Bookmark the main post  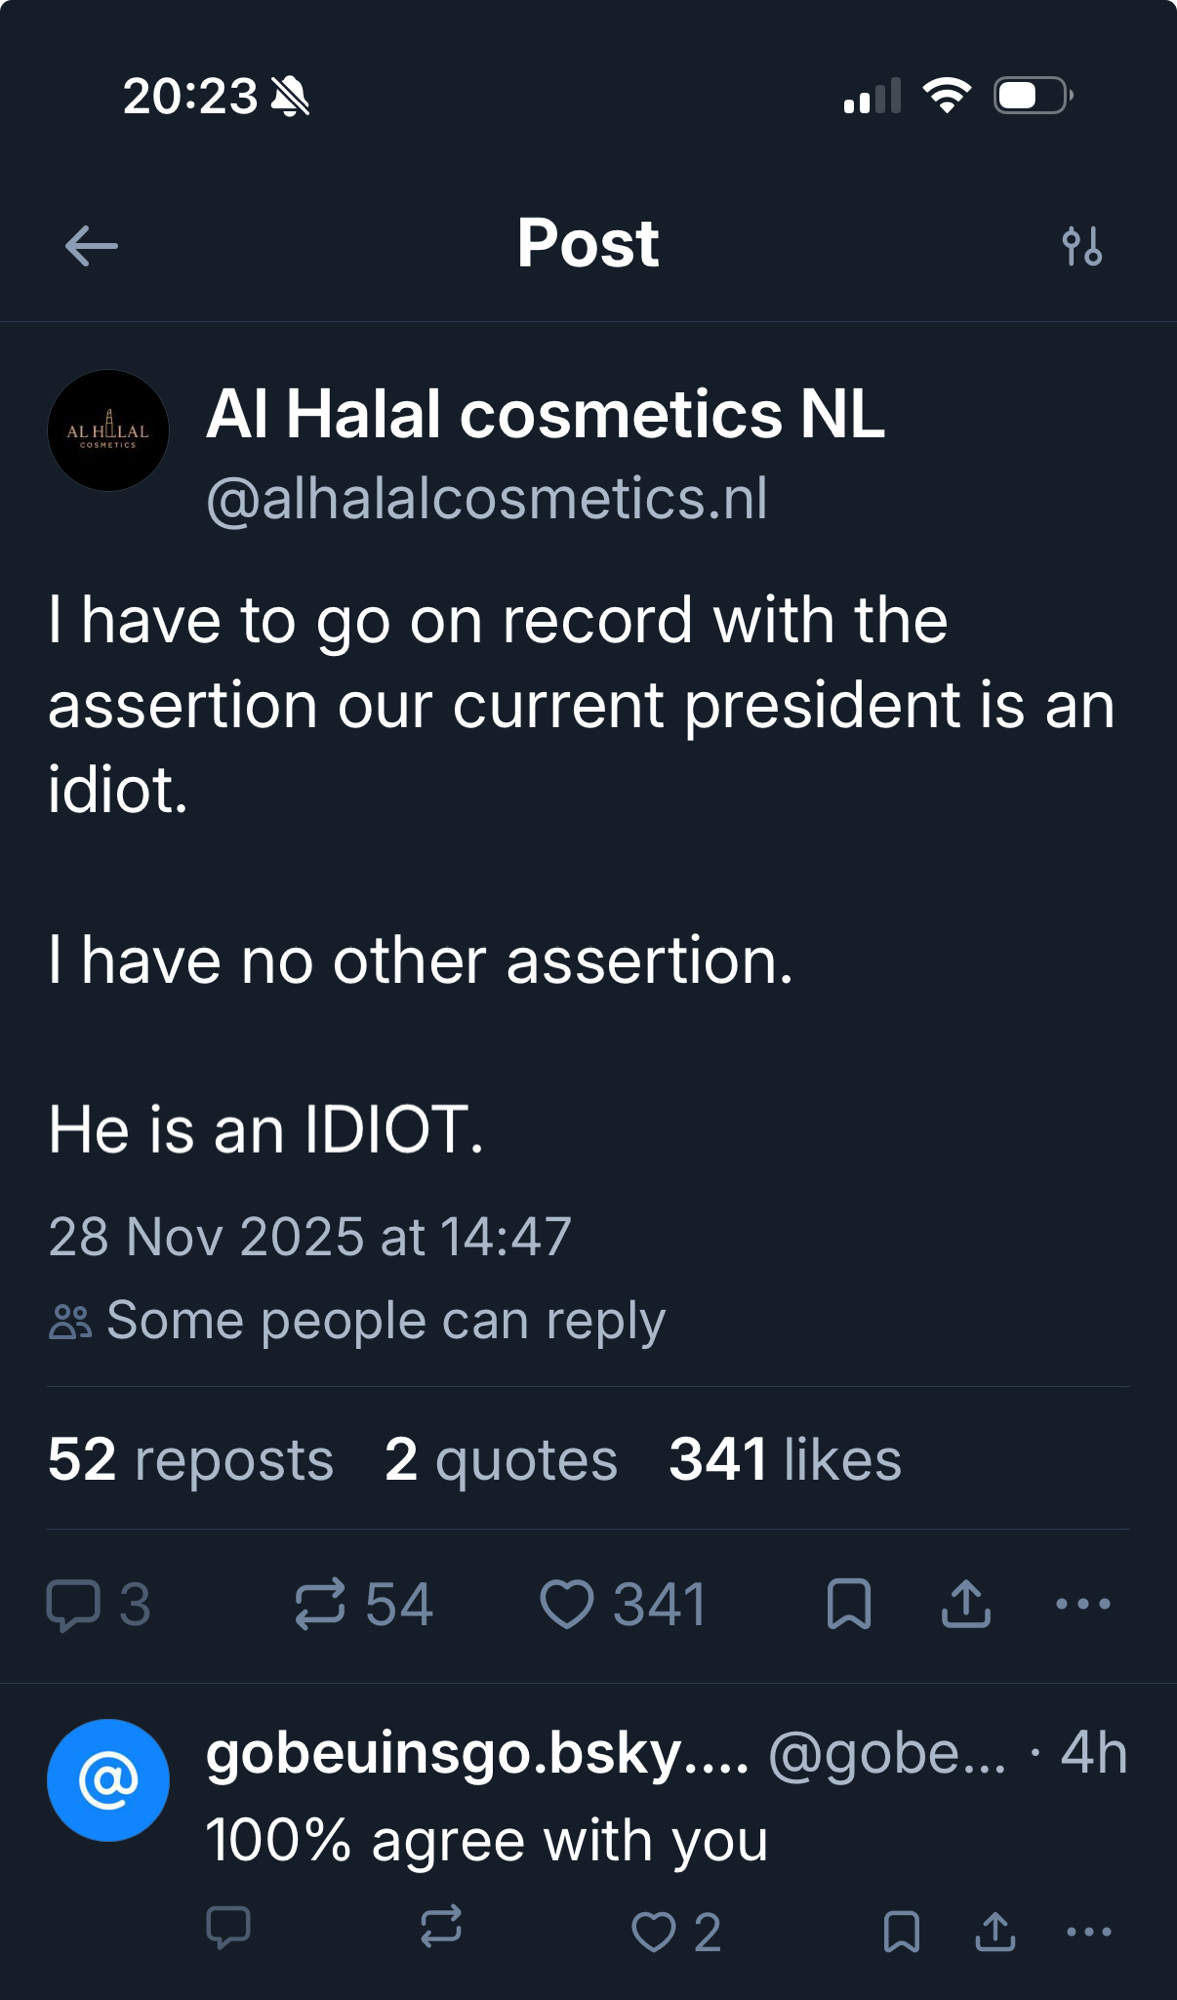point(849,1604)
